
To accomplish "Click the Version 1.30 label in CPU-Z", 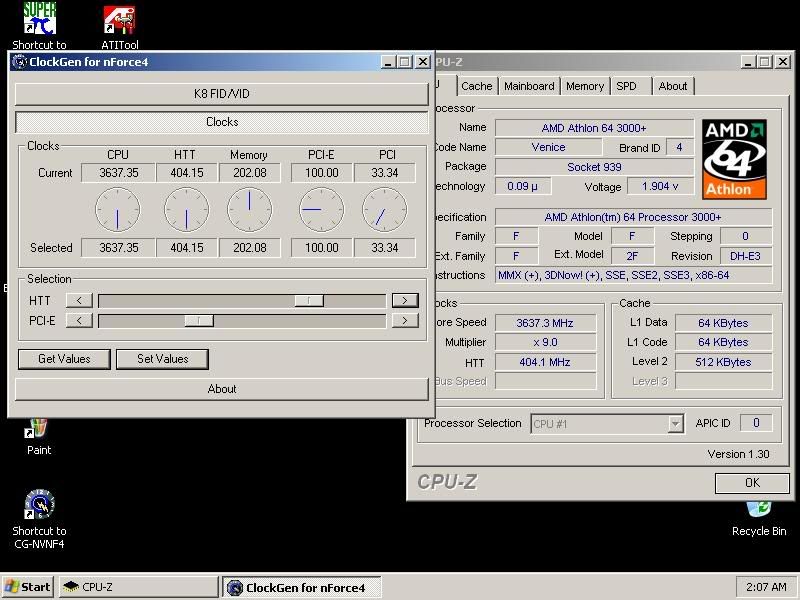I will [x=738, y=454].
